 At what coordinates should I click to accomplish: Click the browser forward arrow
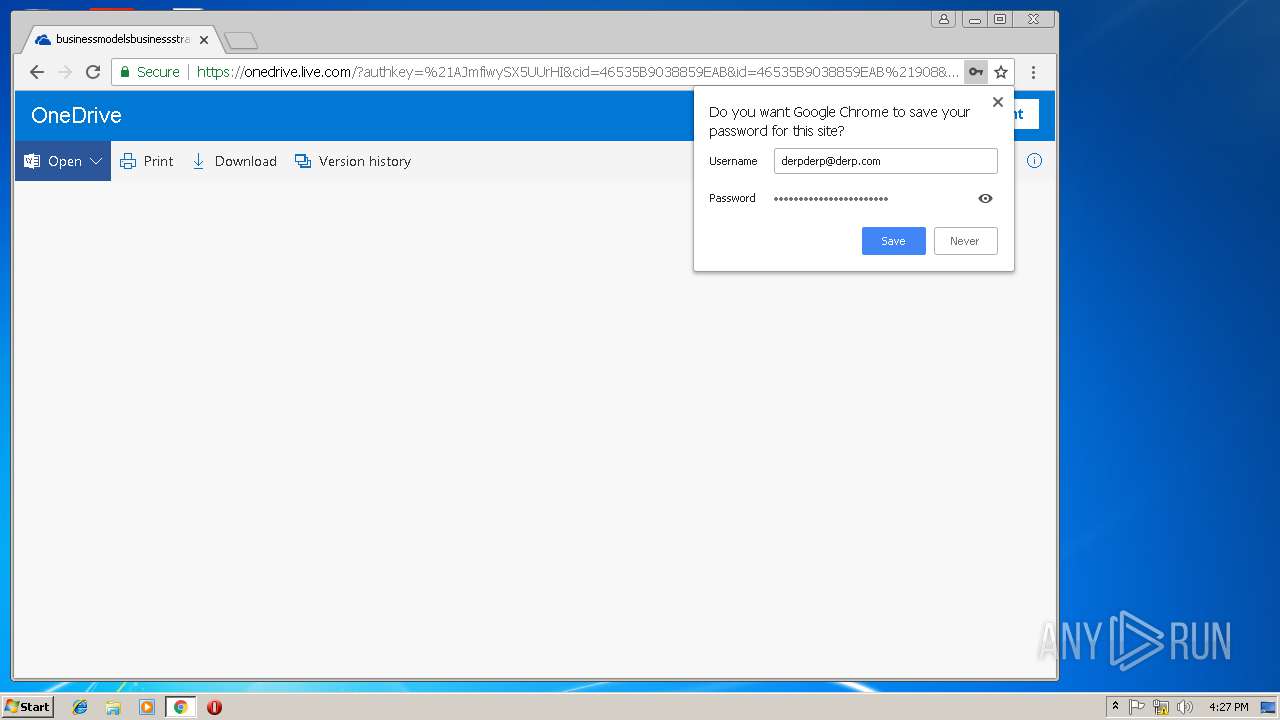(65, 72)
